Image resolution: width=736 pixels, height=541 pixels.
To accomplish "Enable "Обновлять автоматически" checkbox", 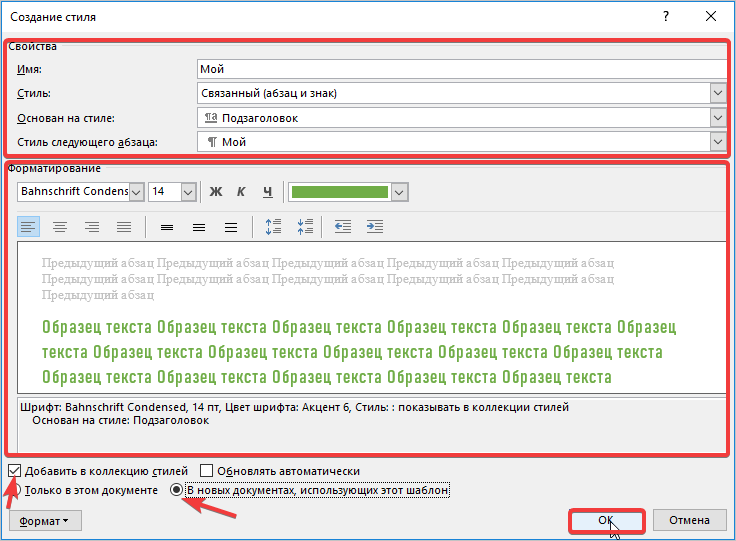I will pyautogui.click(x=206, y=471).
